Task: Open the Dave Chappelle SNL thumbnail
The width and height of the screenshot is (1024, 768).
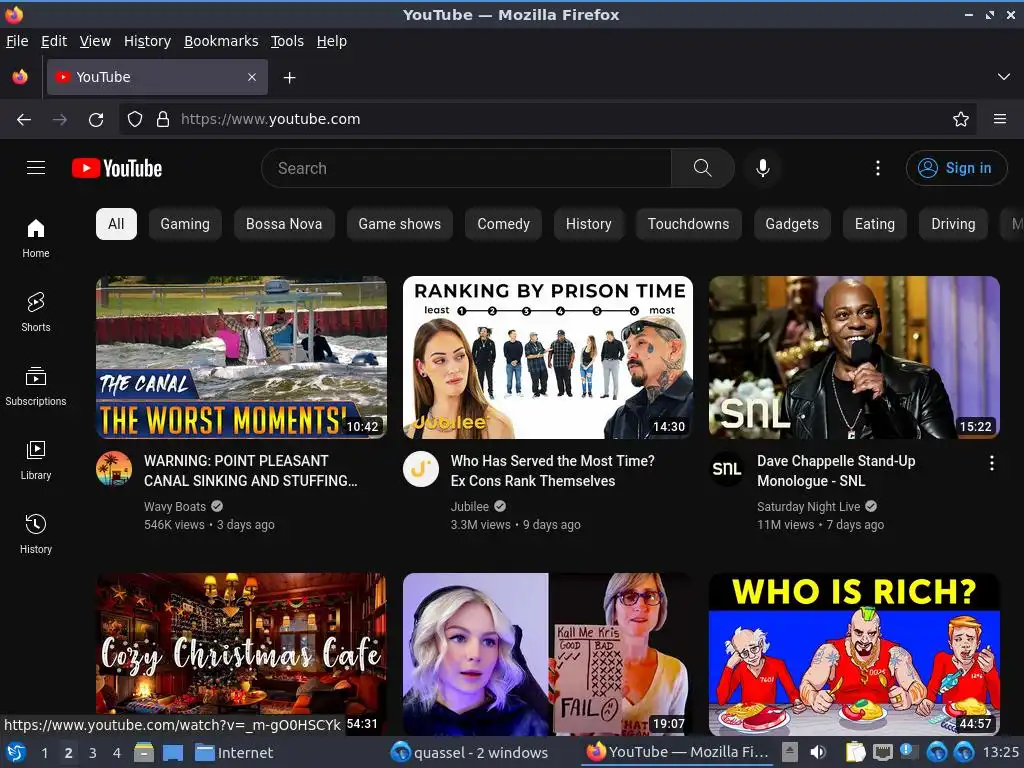Action: pyautogui.click(x=854, y=357)
